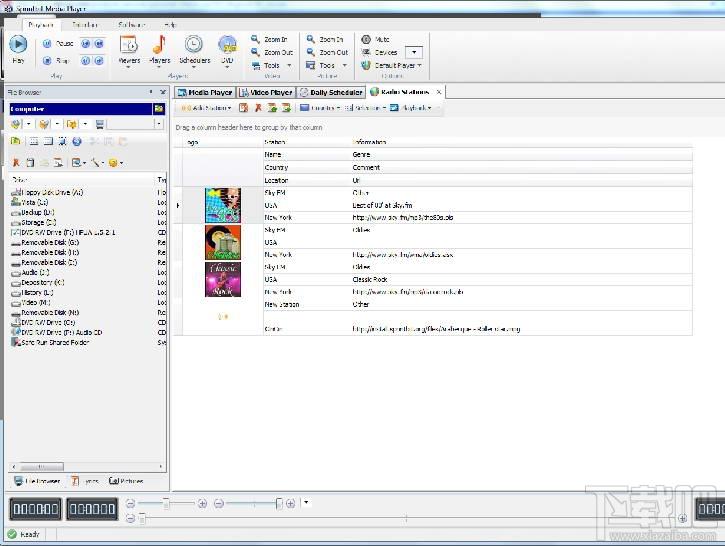Screen dimensions: 725x546
Task: Close the Radio Stations tab
Action: 439,92
